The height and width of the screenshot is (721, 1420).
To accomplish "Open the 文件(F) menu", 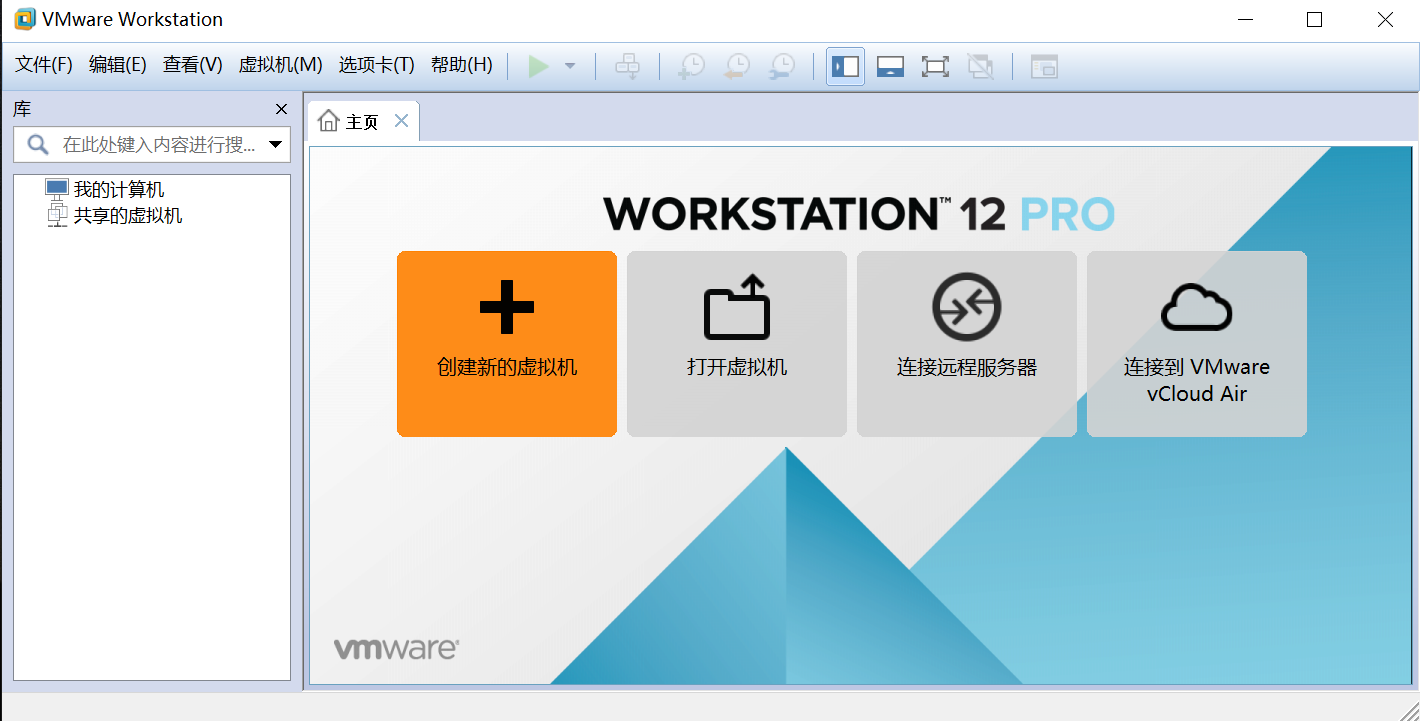I will coord(44,65).
